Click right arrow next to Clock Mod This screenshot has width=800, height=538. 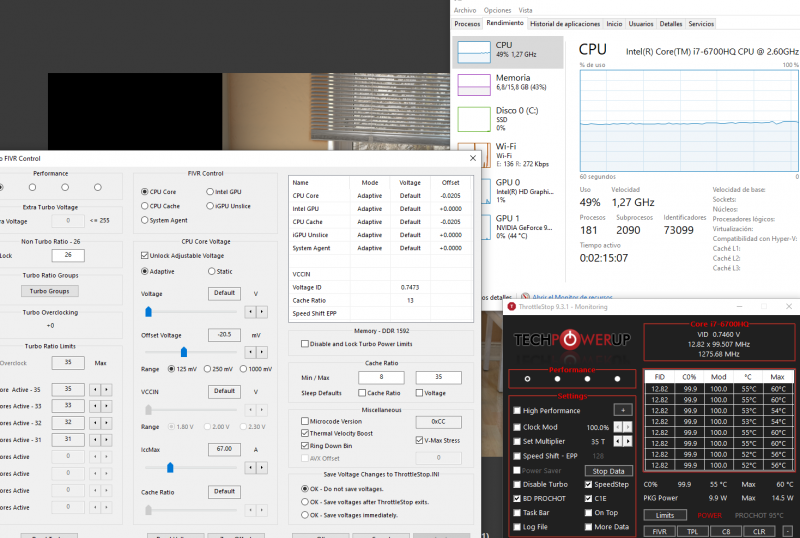(628, 427)
